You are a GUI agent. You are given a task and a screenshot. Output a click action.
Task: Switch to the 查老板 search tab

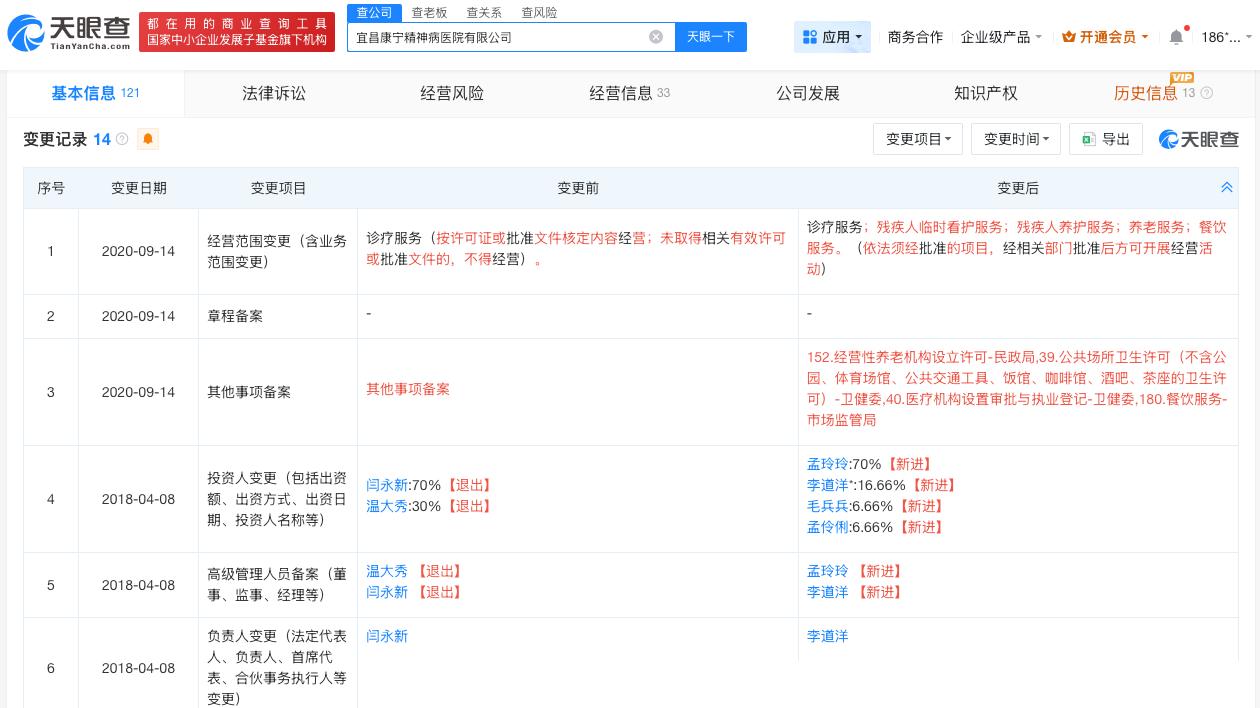429,12
